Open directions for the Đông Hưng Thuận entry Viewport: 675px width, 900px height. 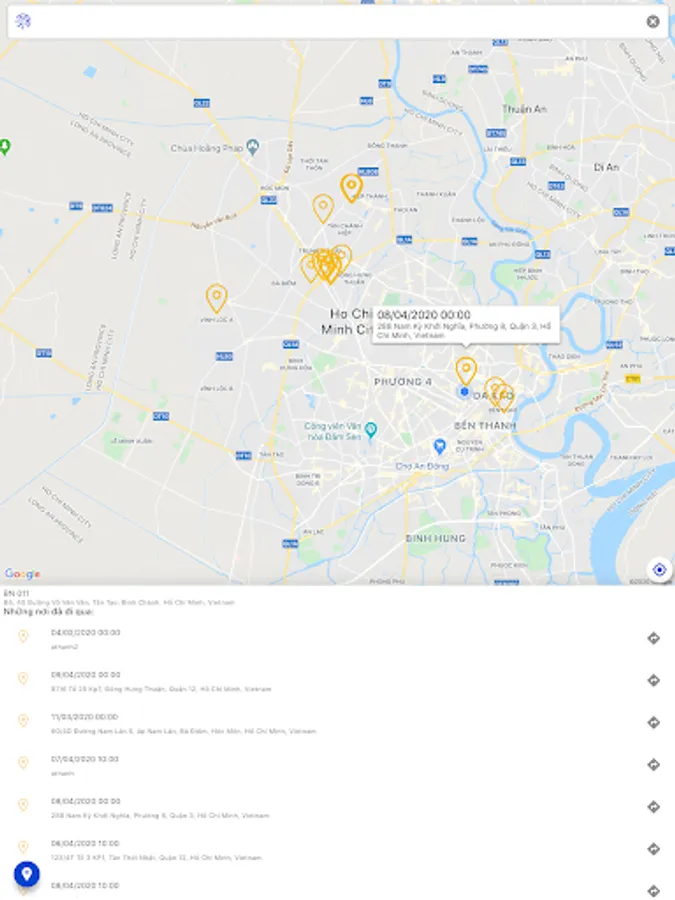(x=653, y=680)
